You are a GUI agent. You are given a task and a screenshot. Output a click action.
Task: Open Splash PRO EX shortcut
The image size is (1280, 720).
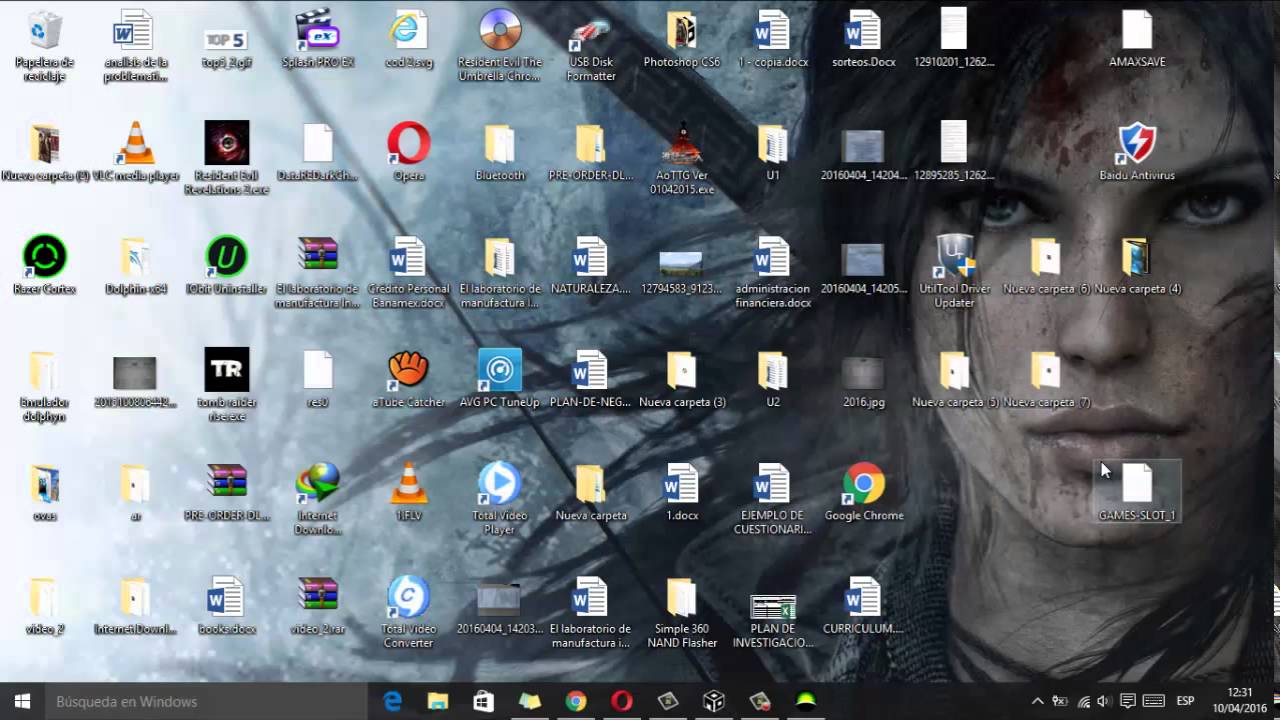pyautogui.click(x=318, y=40)
